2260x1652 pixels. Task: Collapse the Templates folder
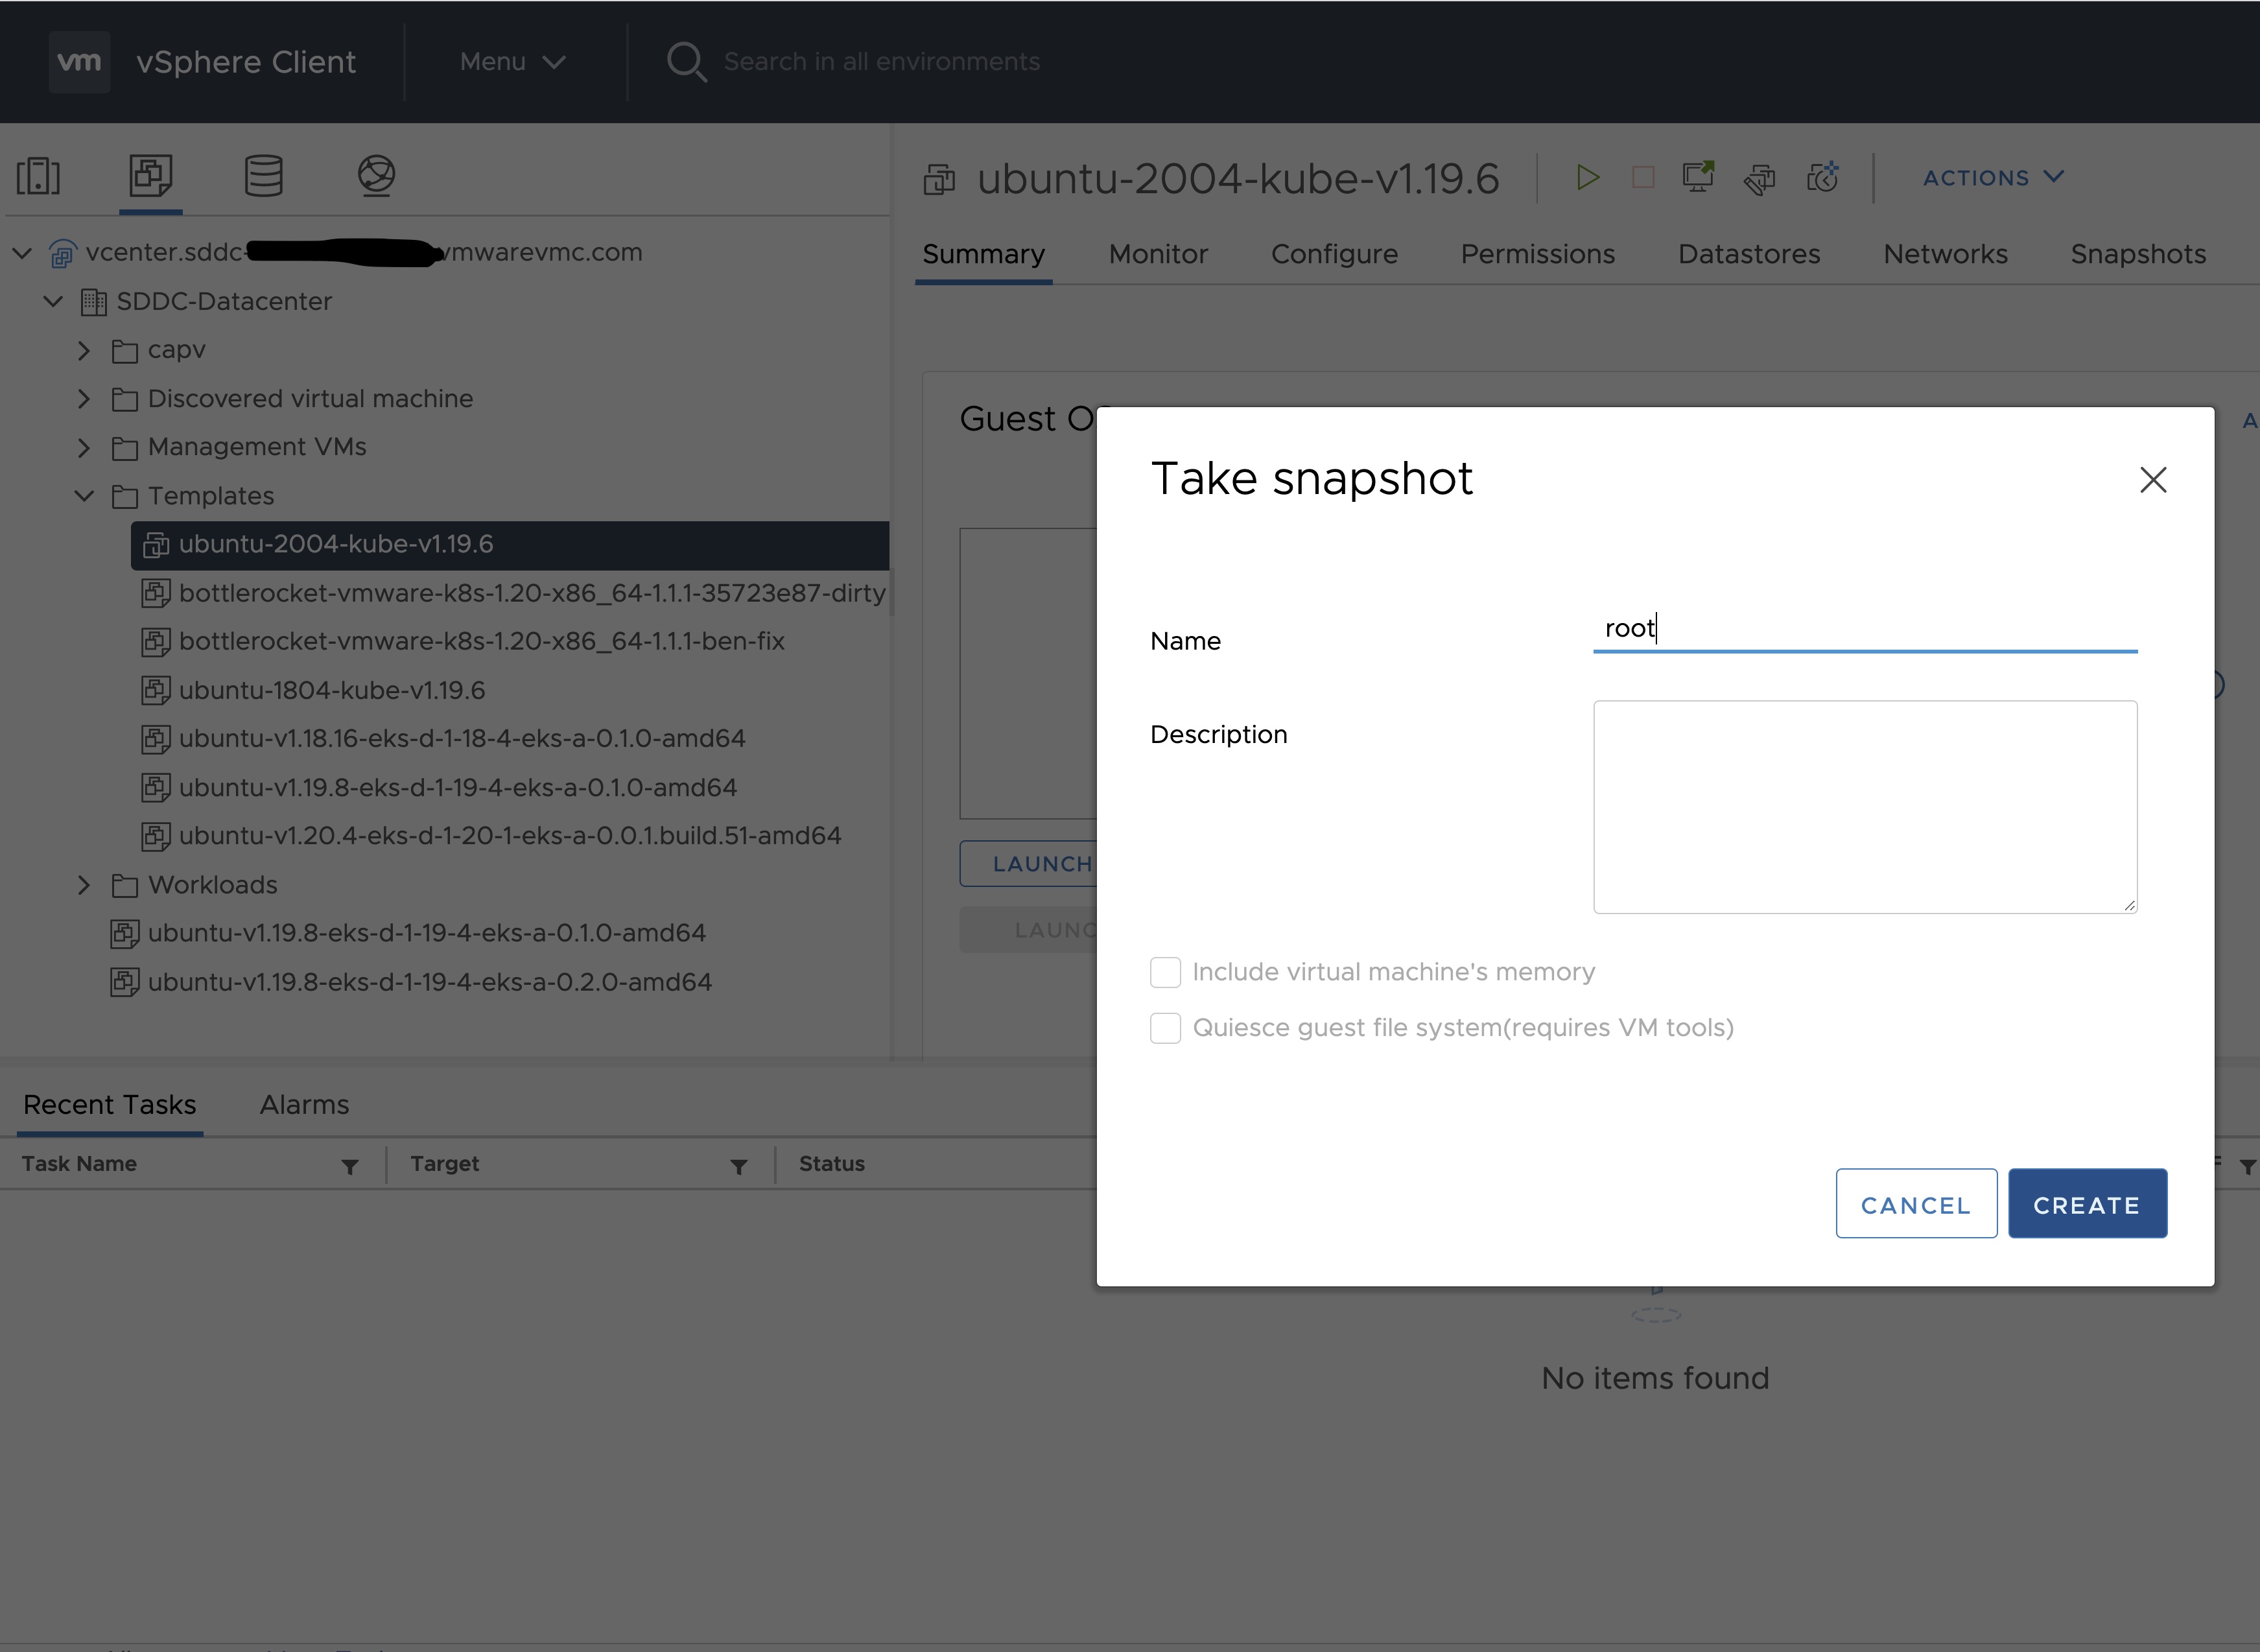[x=84, y=496]
